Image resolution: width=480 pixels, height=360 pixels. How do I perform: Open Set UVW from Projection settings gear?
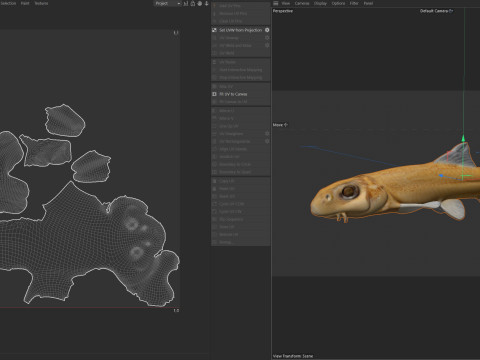tap(267, 30)
